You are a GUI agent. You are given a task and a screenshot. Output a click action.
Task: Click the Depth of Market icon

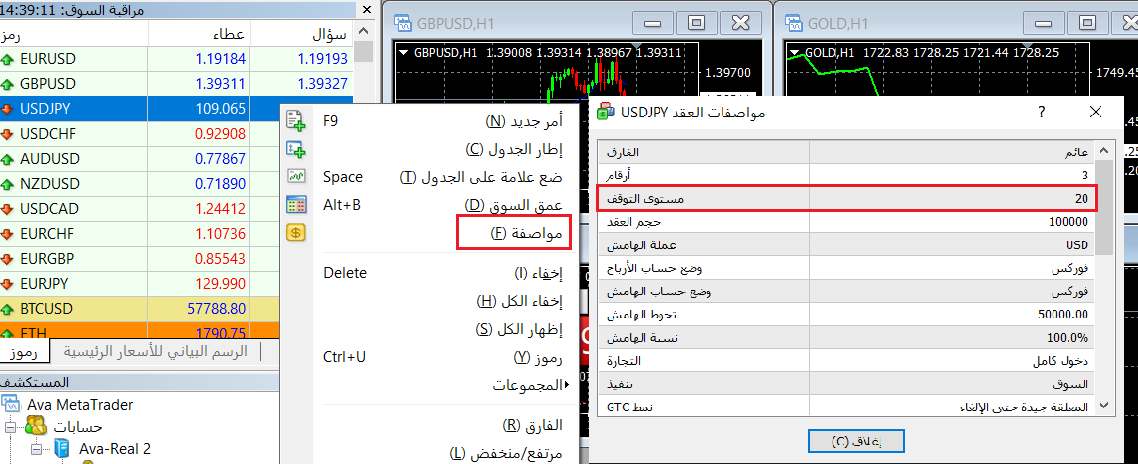coord(296,205)
